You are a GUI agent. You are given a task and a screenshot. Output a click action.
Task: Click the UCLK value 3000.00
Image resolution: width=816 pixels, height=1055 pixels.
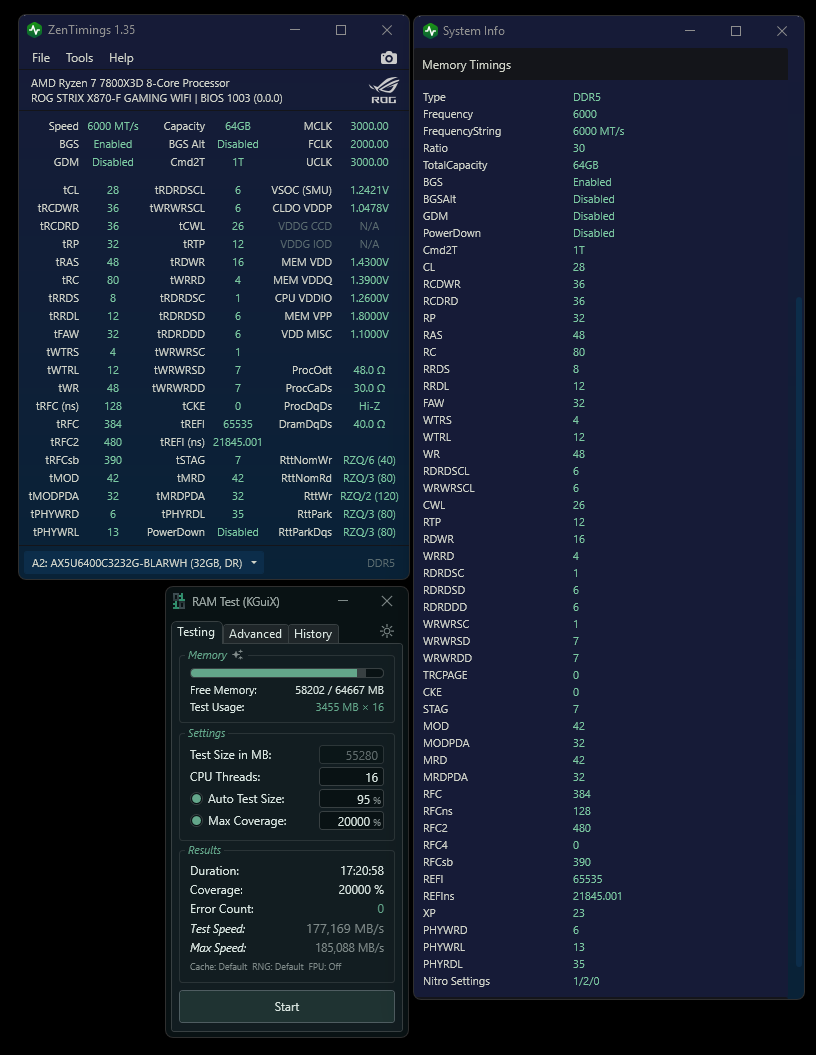369,162
